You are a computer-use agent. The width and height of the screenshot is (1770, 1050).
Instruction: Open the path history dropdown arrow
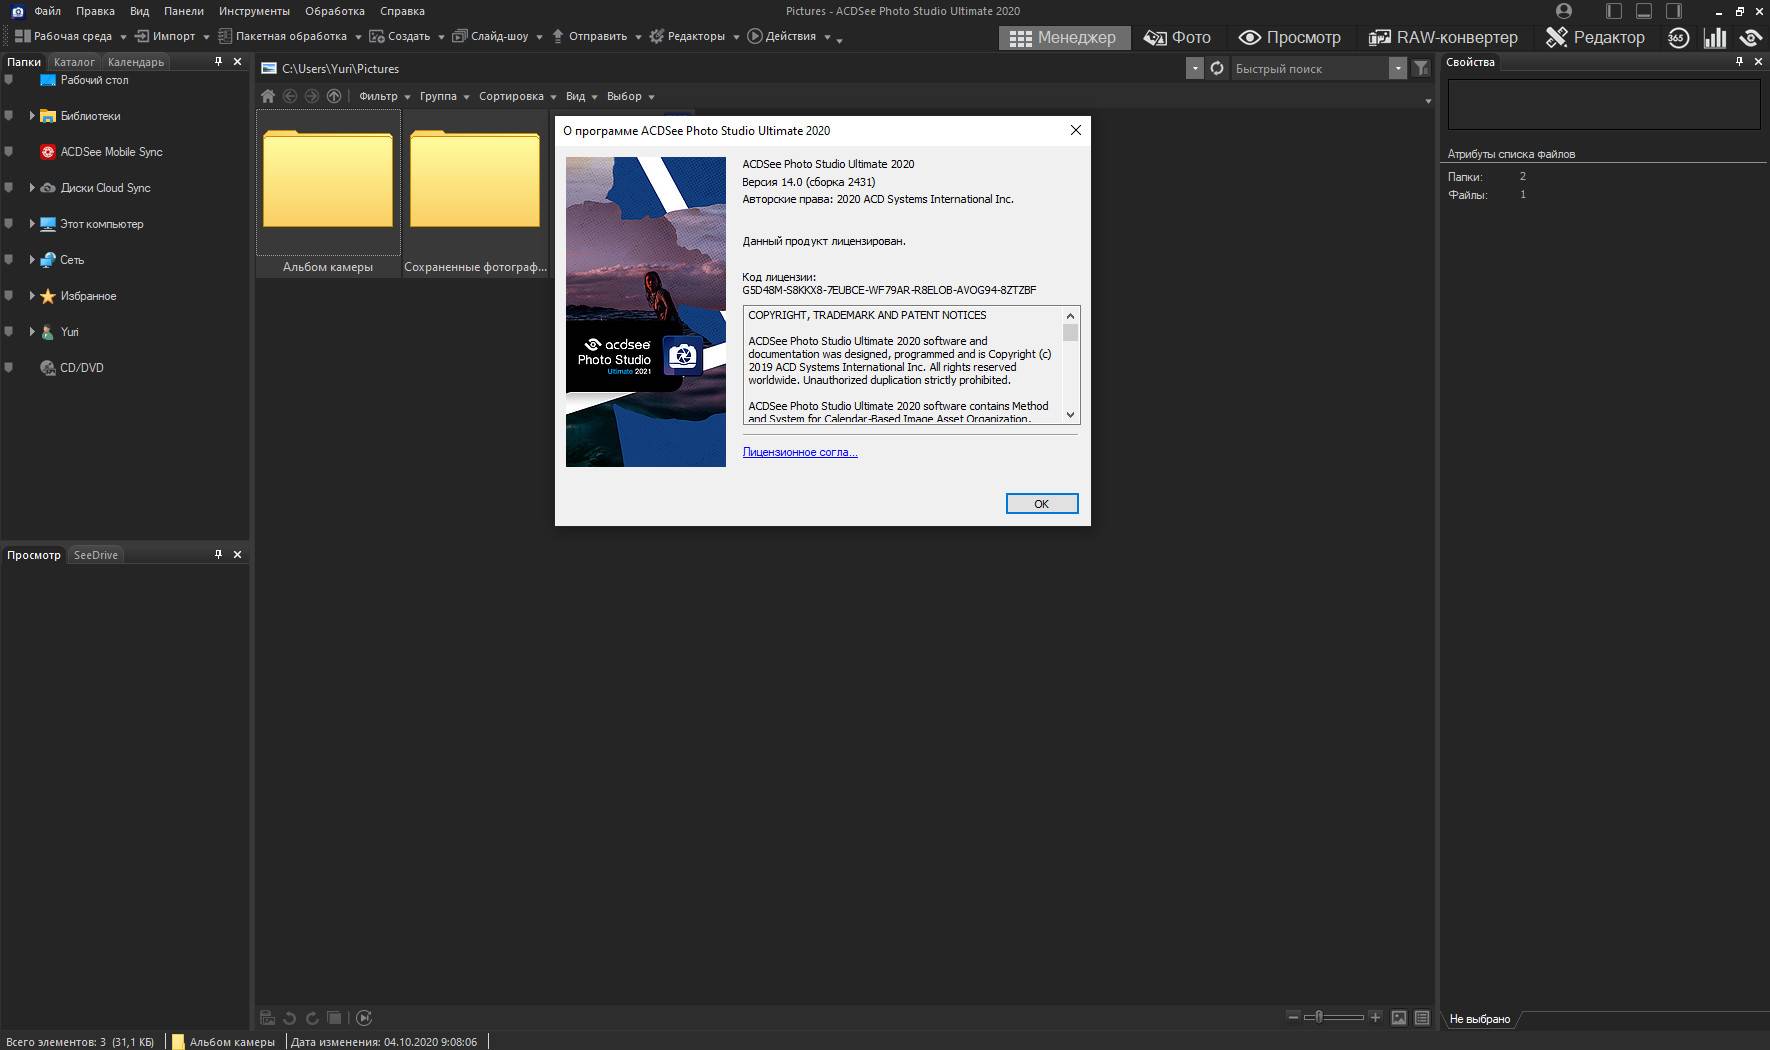1194,68
